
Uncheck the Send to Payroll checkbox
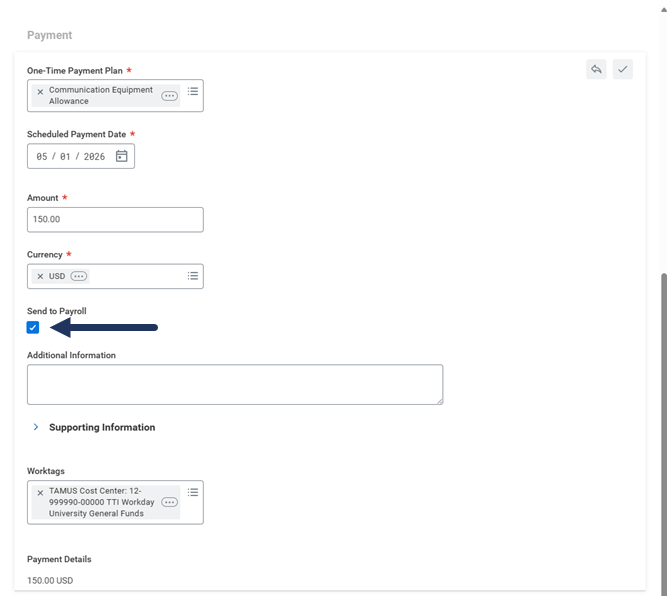pos(33,327)
